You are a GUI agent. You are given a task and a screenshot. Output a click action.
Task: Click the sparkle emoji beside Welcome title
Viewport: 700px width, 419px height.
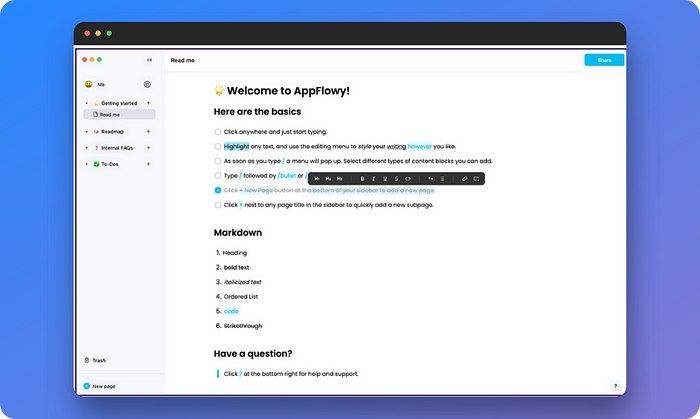(219, 91)
